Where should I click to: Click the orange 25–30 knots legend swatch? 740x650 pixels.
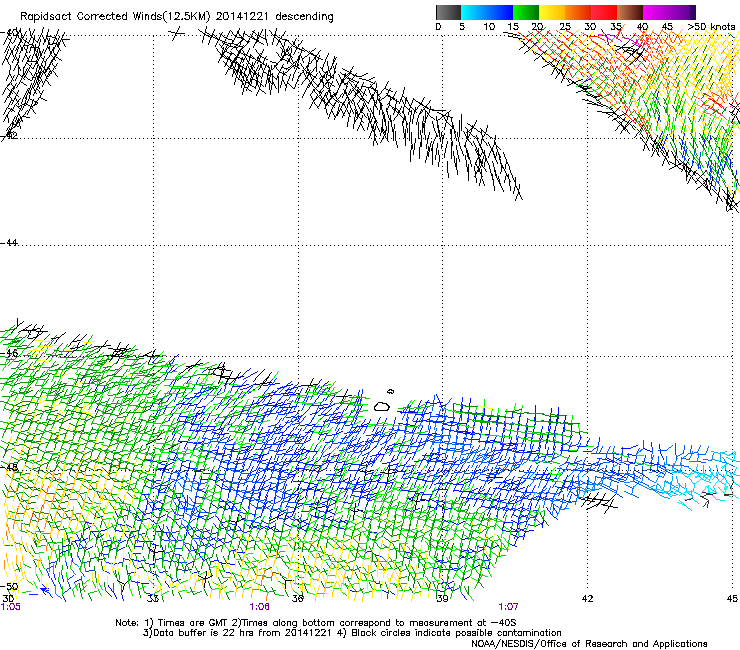point(578,12)
